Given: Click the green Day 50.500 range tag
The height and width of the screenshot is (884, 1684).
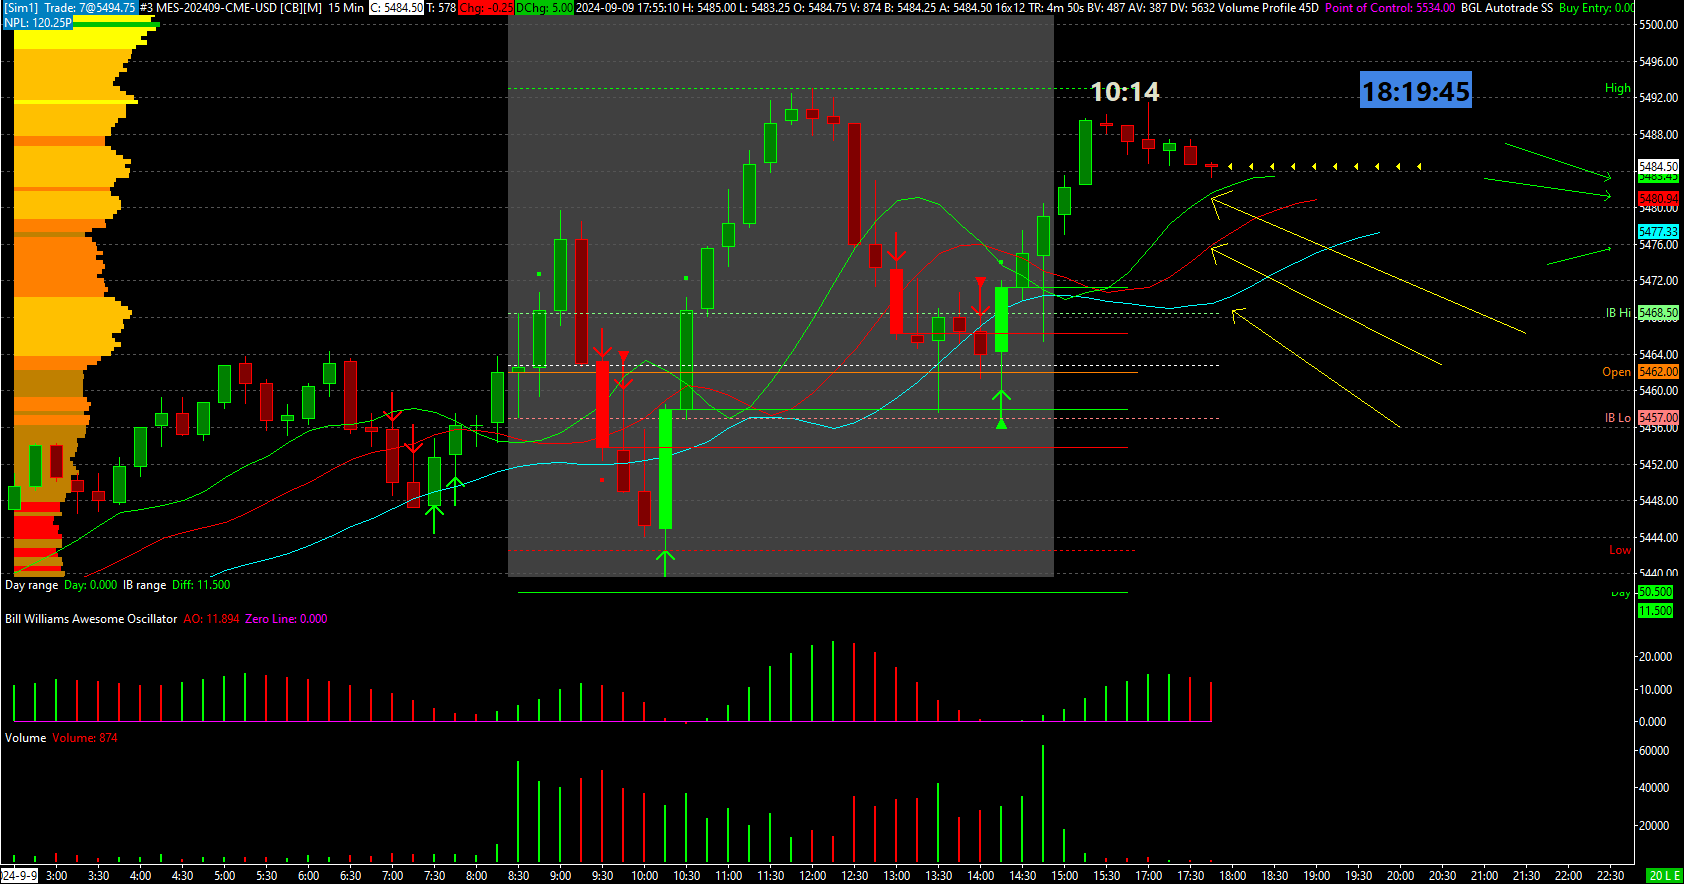Looking at the screenshot, I should pos(1655,592).
